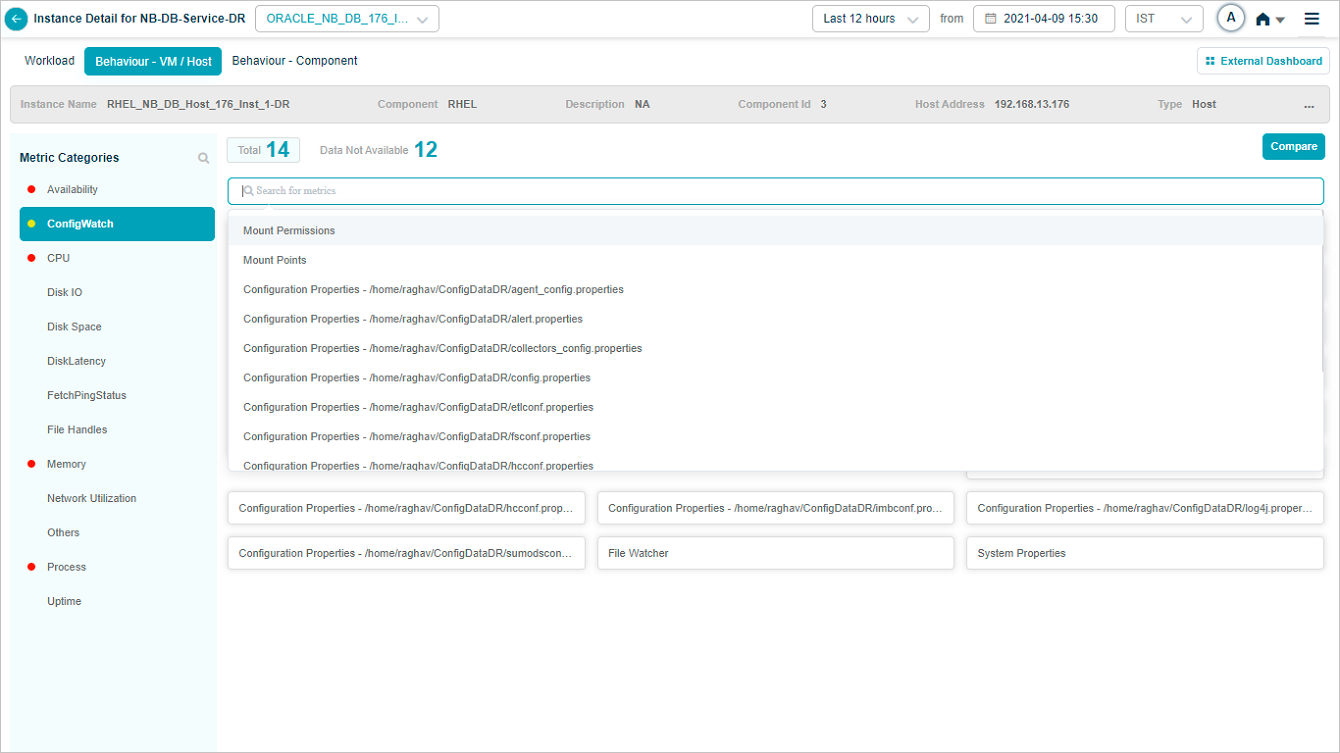Image resolution: width=1340 pixels, height=753 pixels.
Task: Open the External Dashboard
Action: [1263, 61]
